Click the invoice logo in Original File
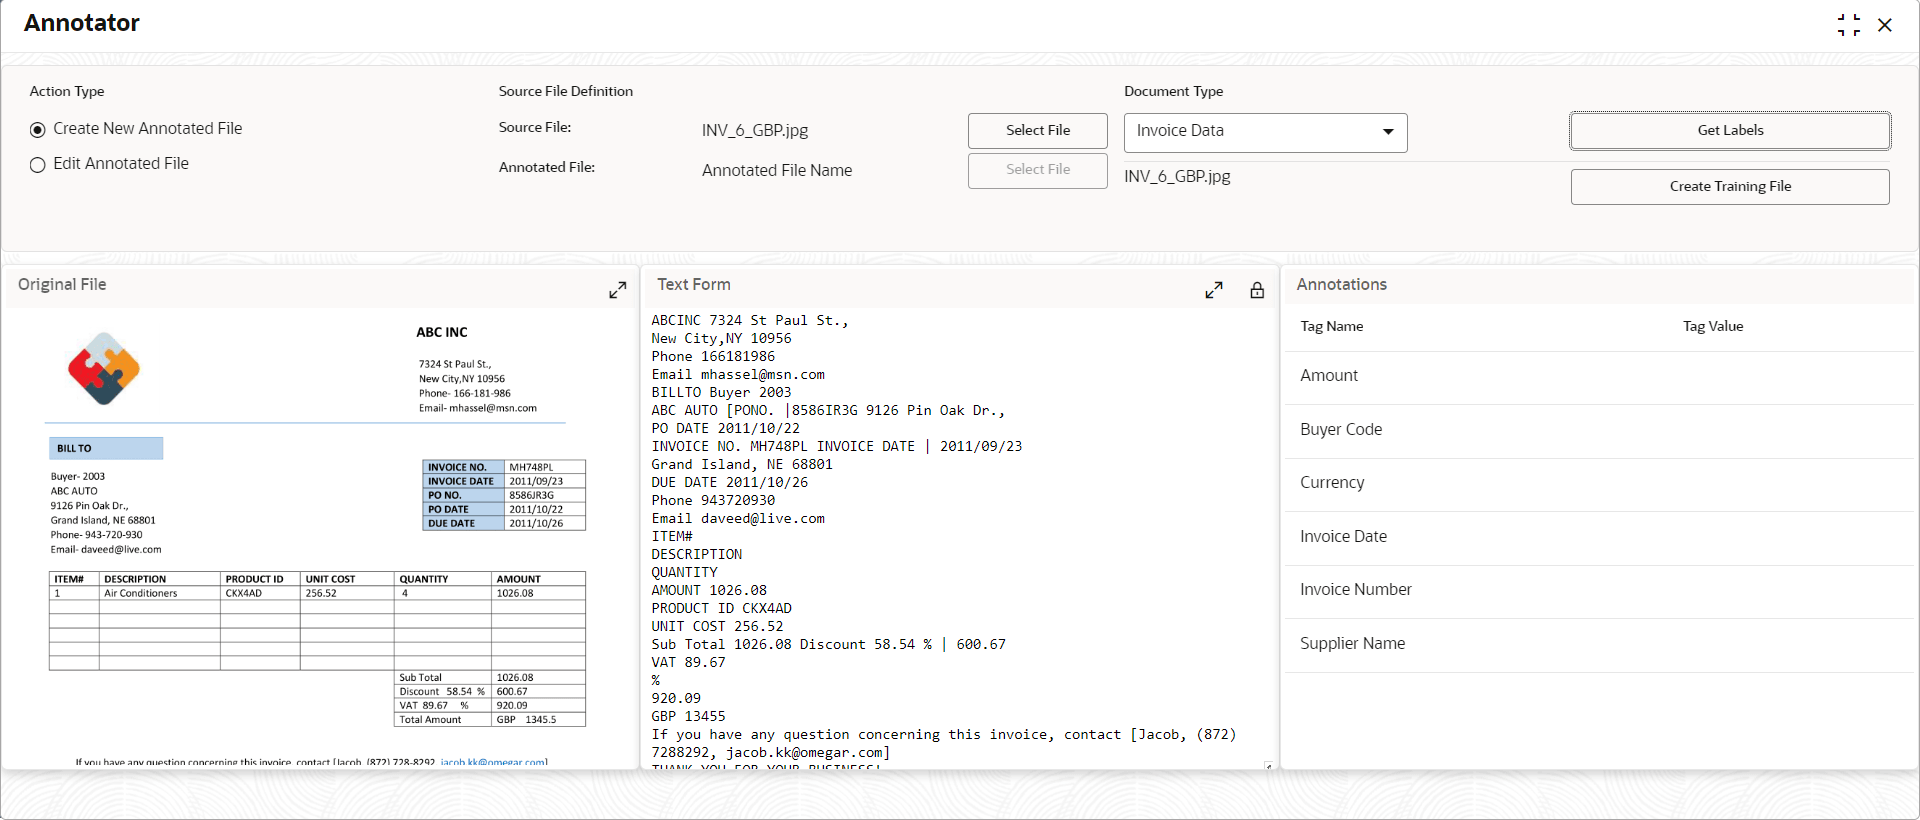 click(104, 369)
